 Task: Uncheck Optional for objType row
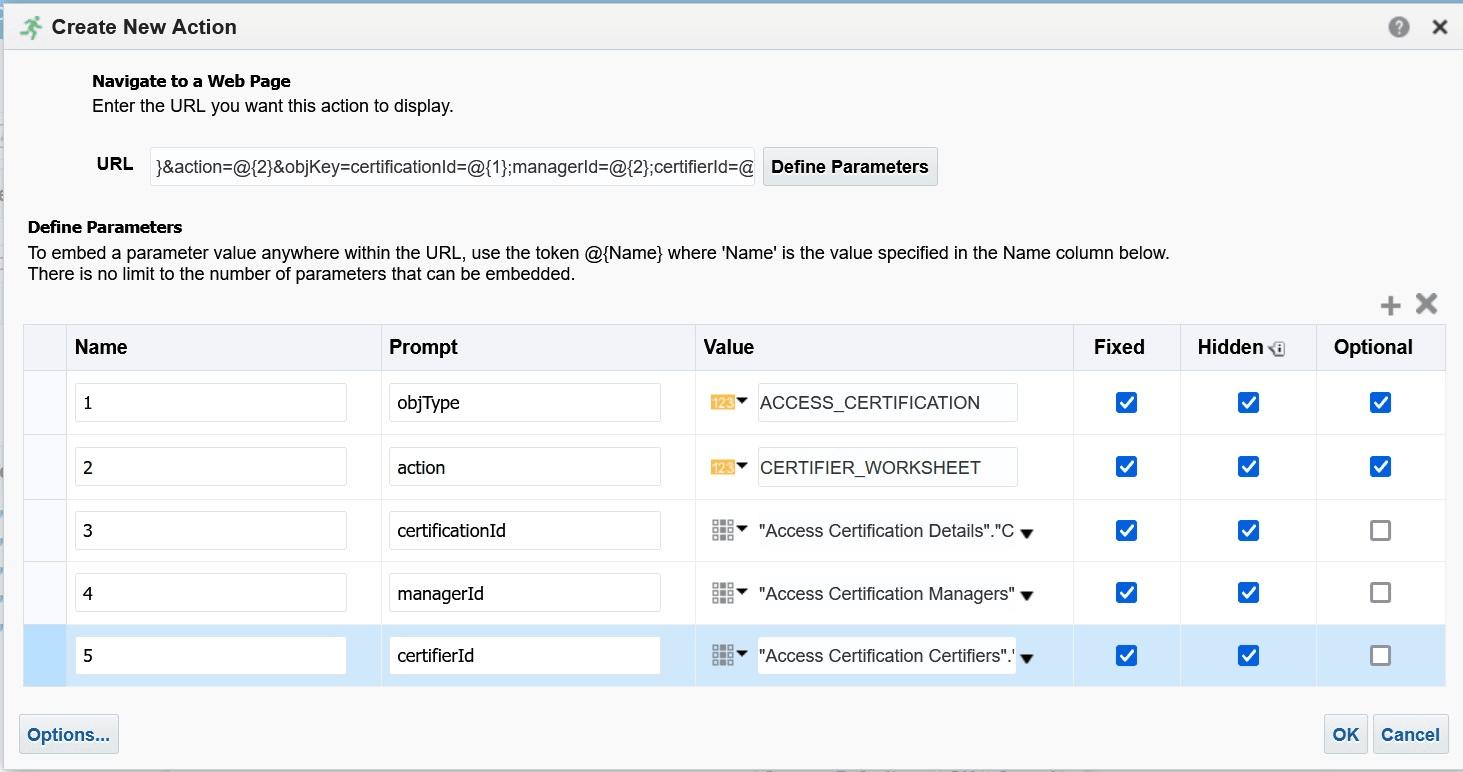[x=1380, y=402]
